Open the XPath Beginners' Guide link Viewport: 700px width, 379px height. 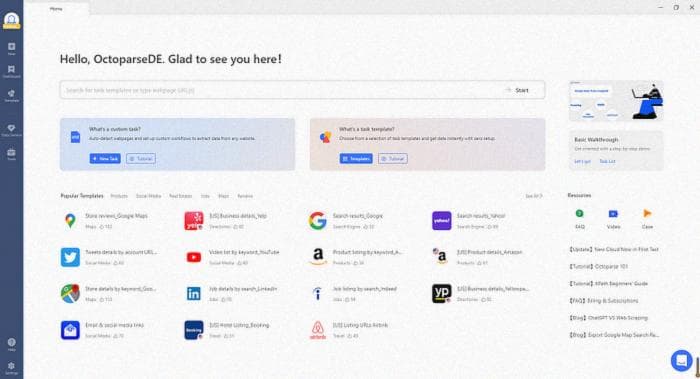608,283
